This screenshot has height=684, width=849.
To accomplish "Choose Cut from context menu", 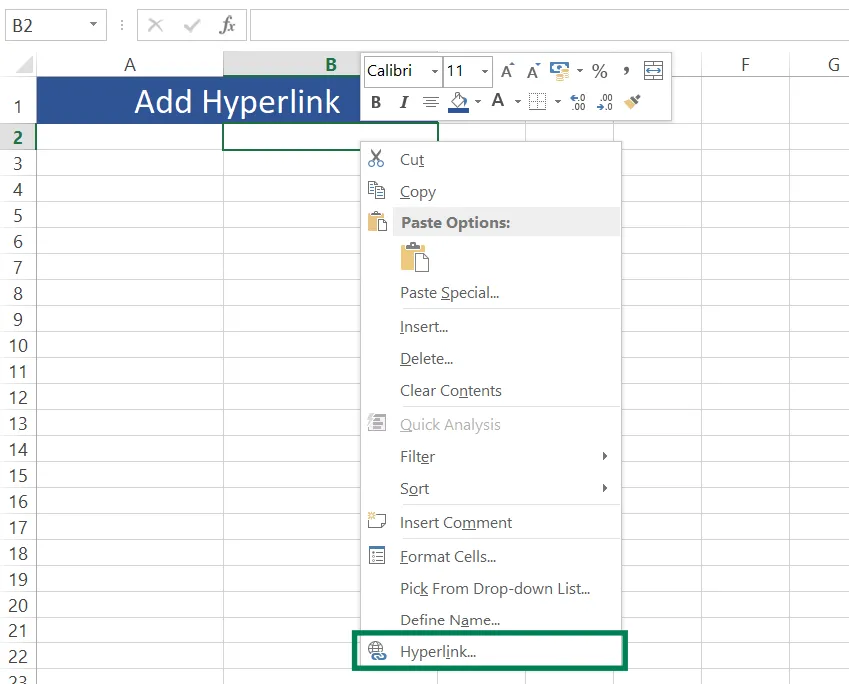I will click(491, 159).
